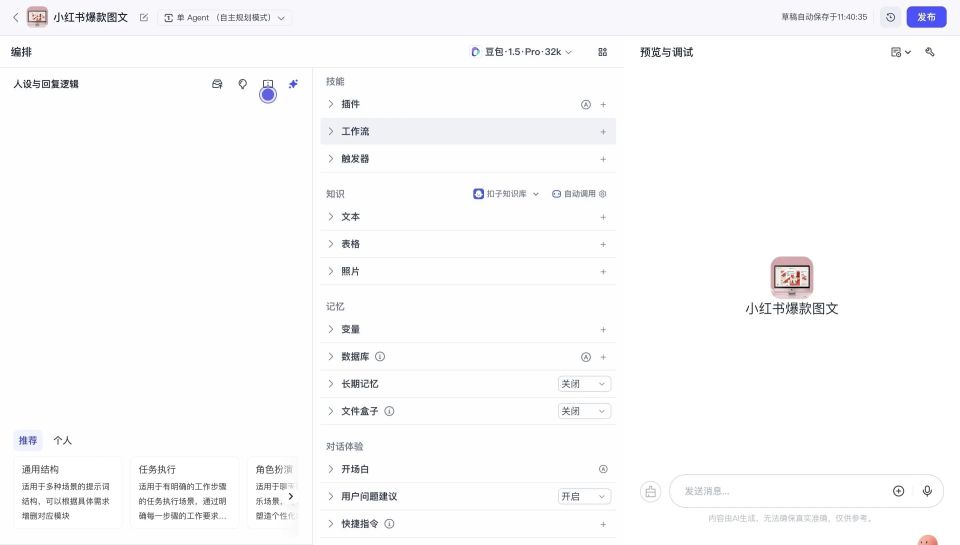Clear chat history with broom icon
The width and height of the screenshot is (960, 545).
[x=650, y=491]
